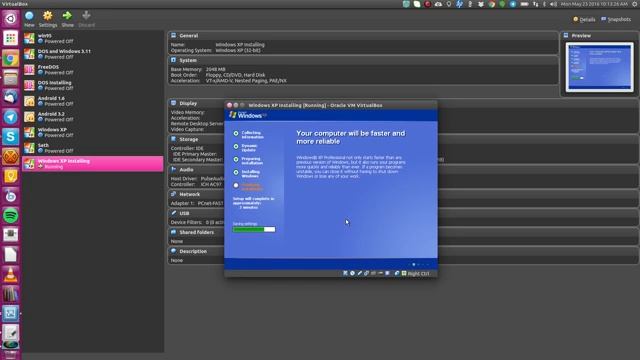Select the DOS installing virtual machine
The image size is (640, 360).
coord(93,85)
